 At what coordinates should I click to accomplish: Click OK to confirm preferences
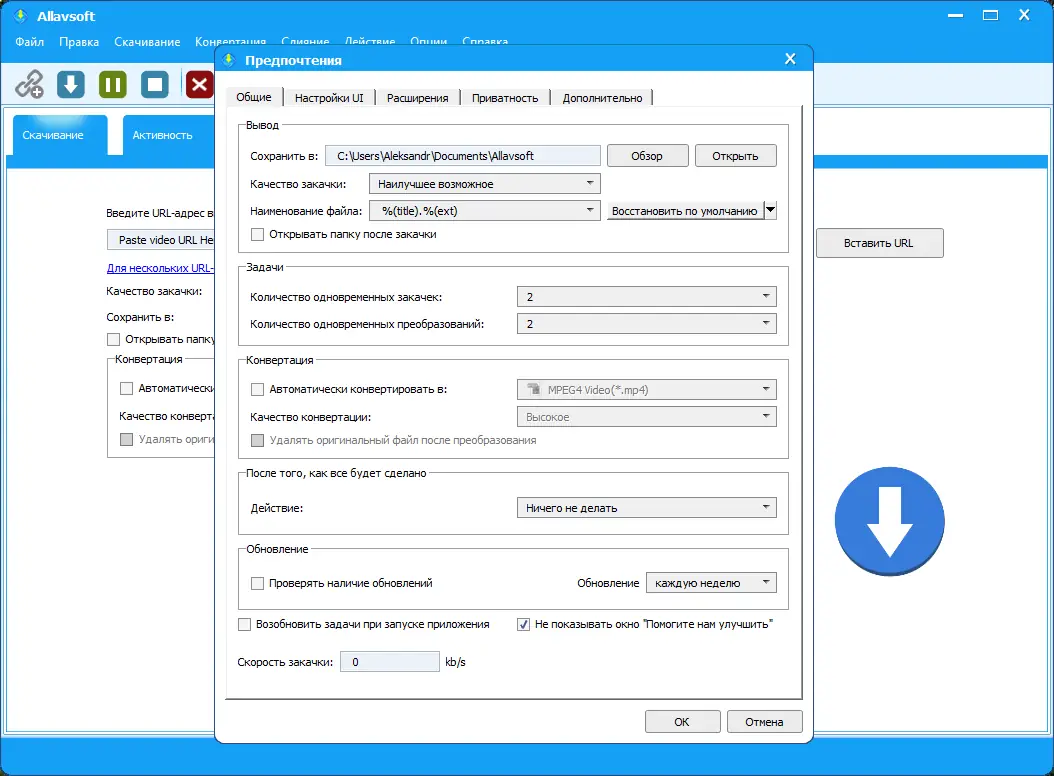[682, 722]
